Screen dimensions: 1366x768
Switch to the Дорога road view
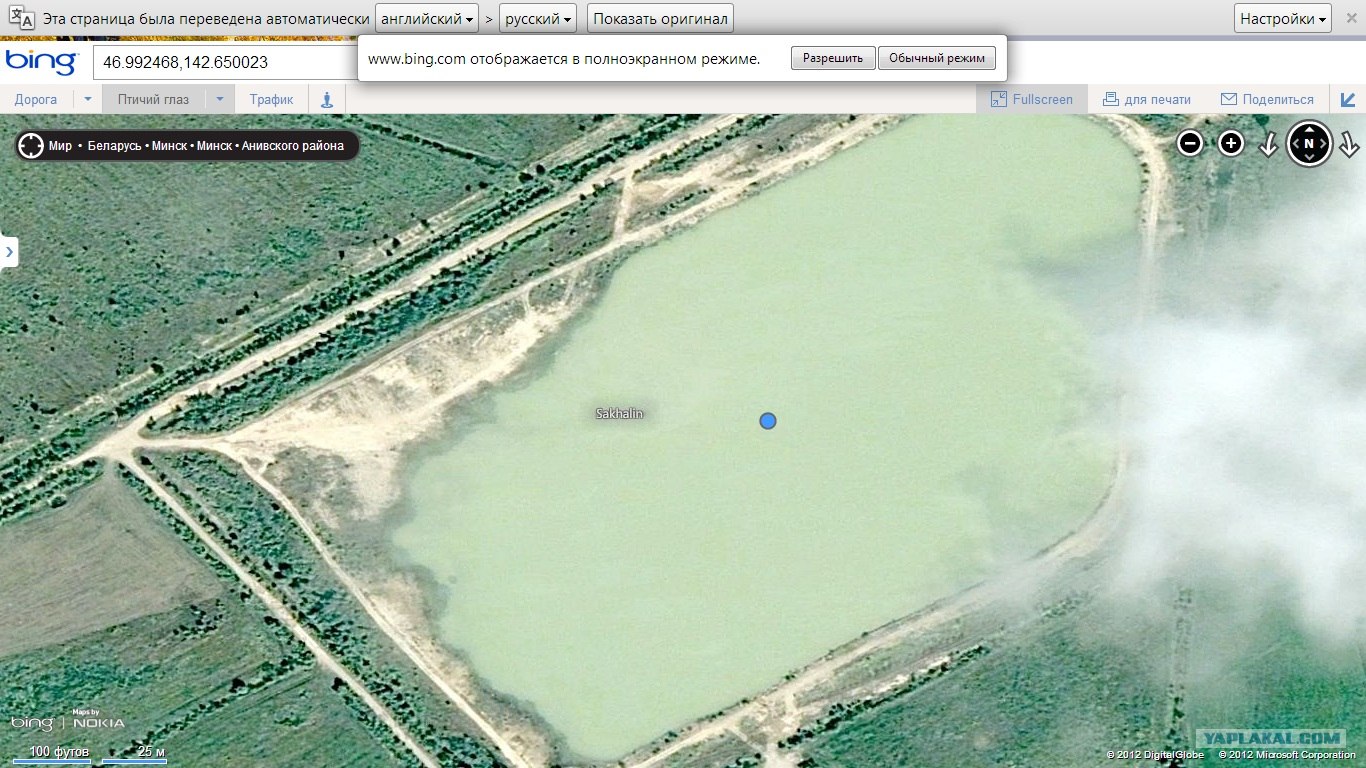pos(36,99)
